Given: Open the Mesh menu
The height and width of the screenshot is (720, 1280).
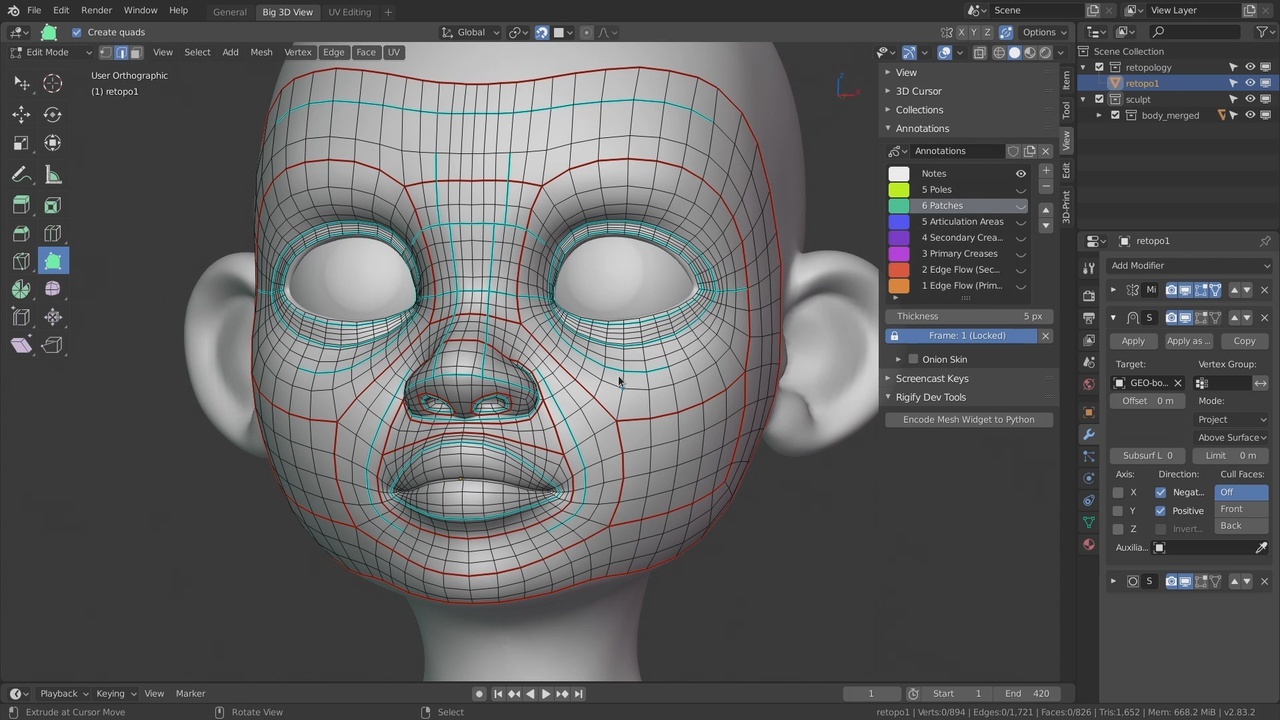Looking at the screenshot, I should click(x=261, y=52).
